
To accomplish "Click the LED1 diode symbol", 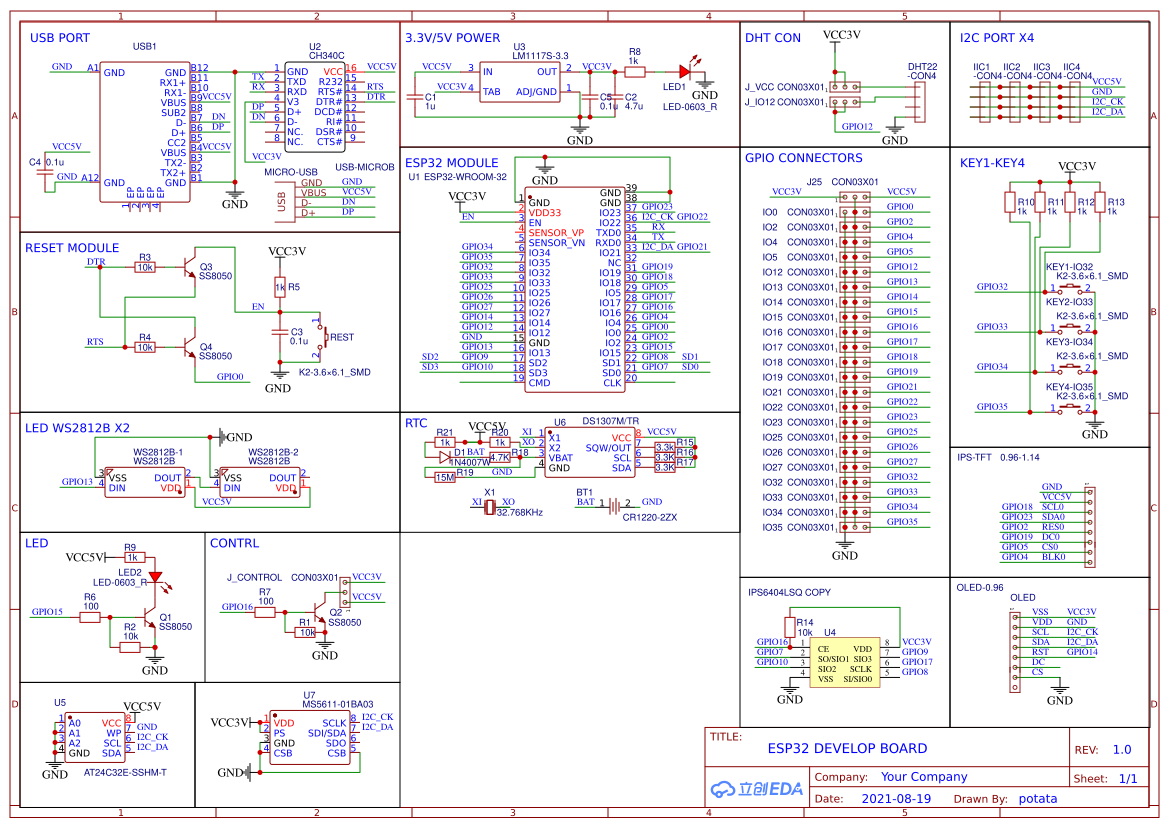I will coord(686,72).
